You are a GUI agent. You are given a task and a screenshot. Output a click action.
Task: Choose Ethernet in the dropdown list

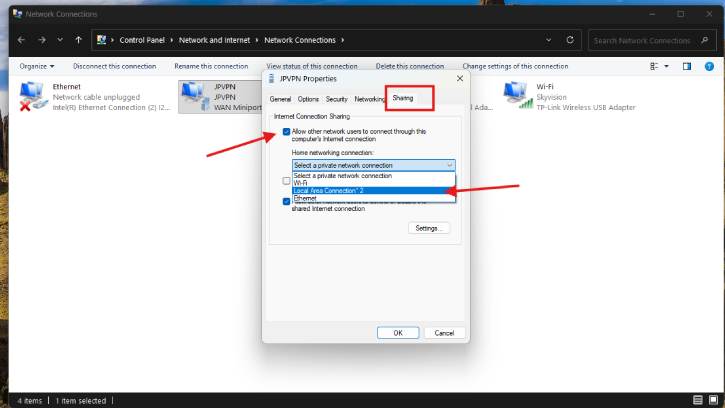coord(374,198)
